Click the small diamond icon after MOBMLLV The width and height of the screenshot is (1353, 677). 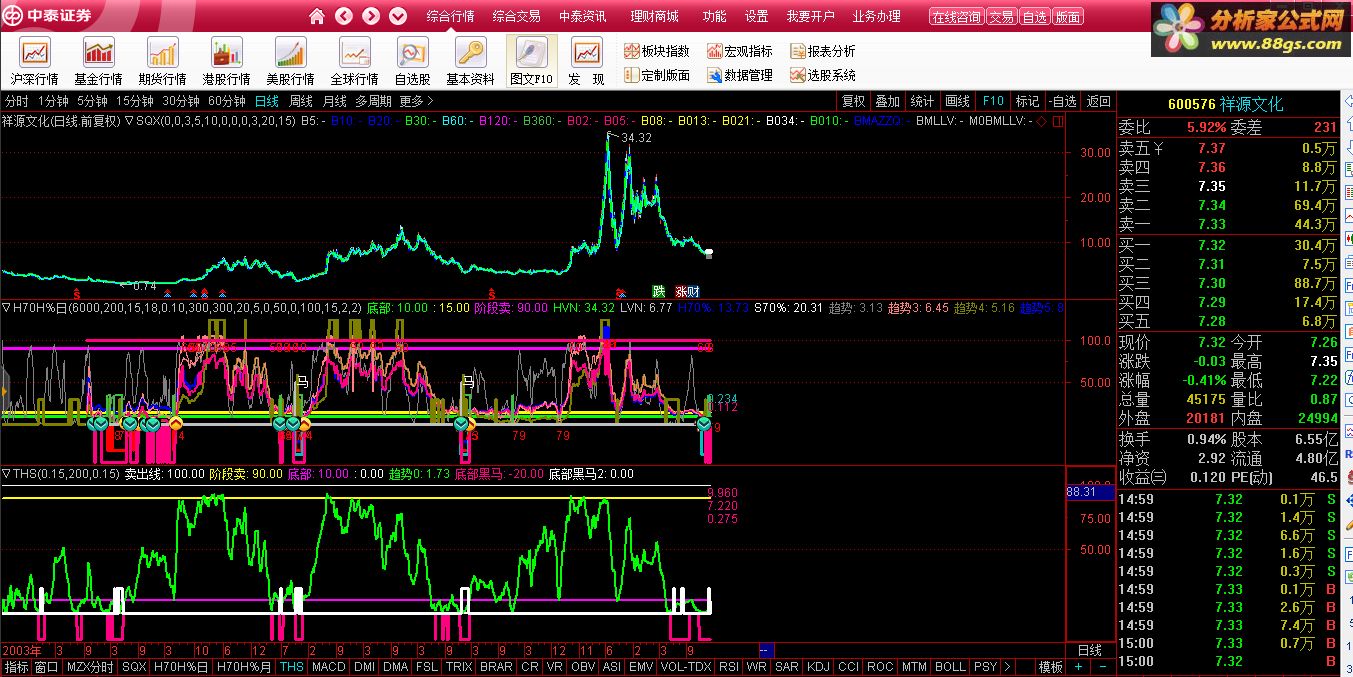[1041, 121]
